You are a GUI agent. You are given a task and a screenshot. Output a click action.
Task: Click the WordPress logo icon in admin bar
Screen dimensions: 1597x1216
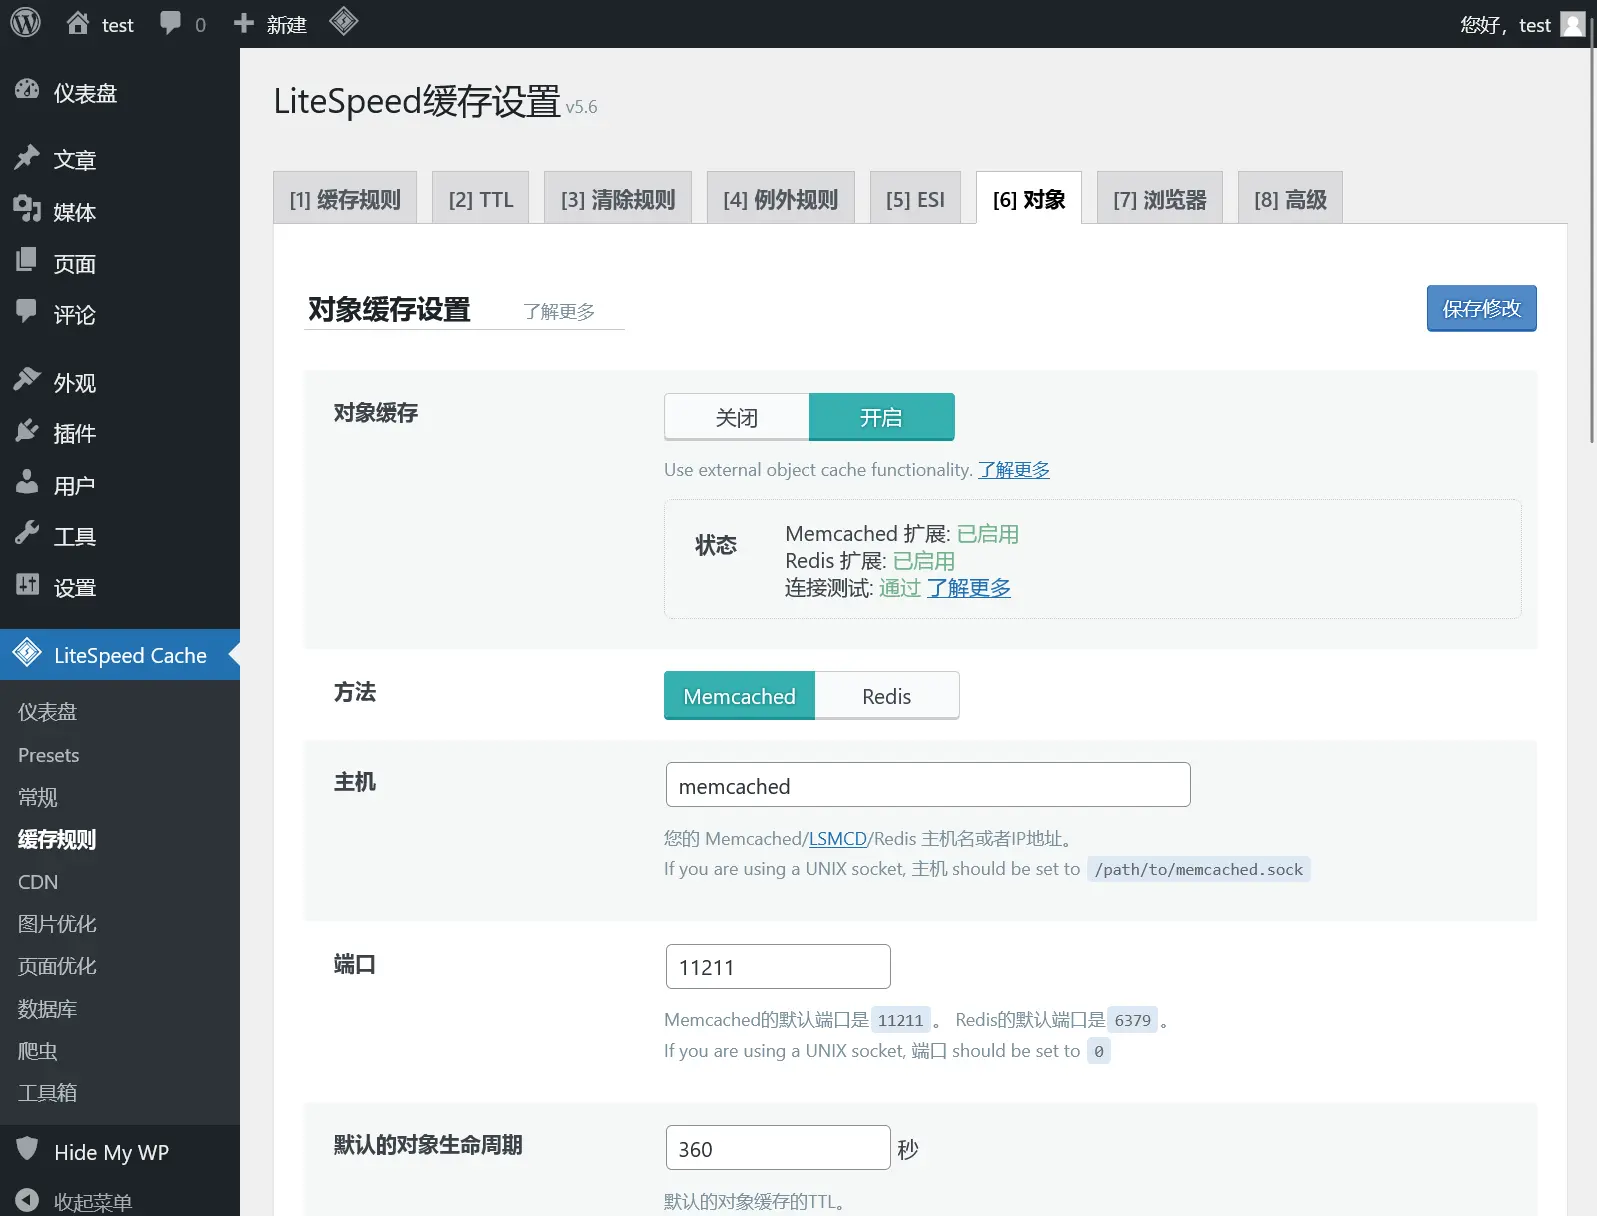coord(25,23)
